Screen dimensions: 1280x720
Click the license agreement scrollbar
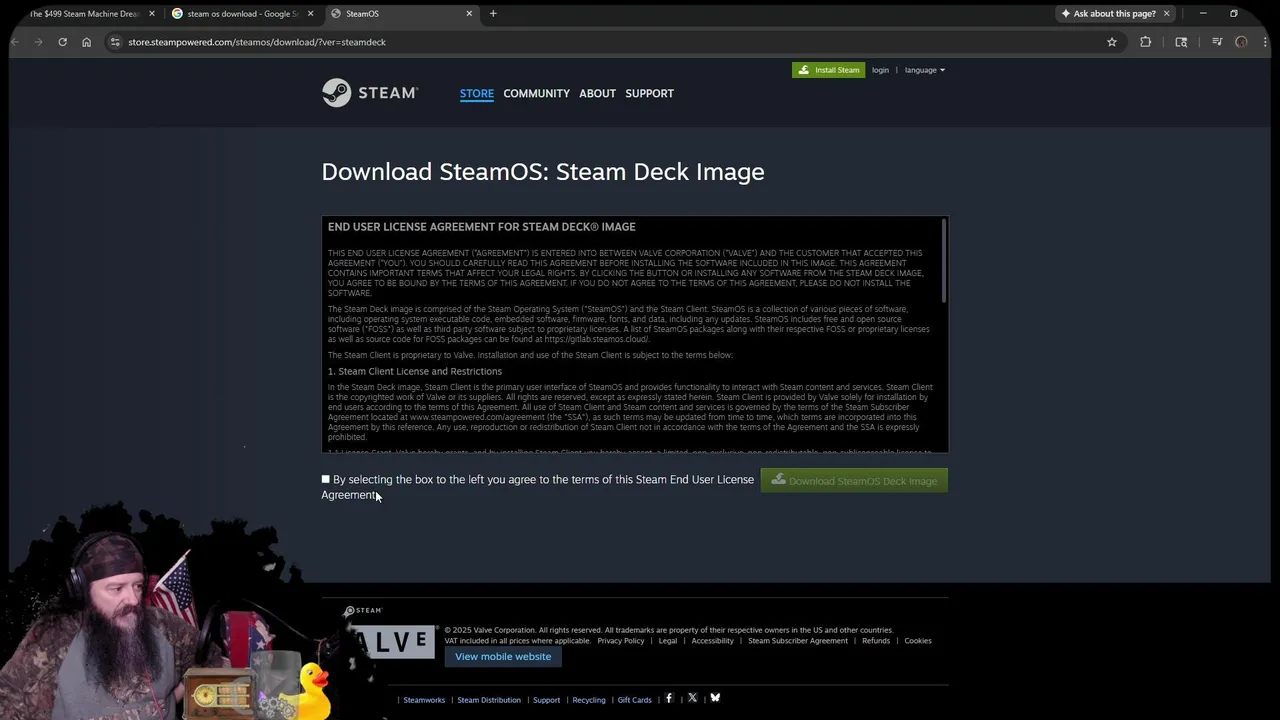pyautogui.click(x=944, y=261)
